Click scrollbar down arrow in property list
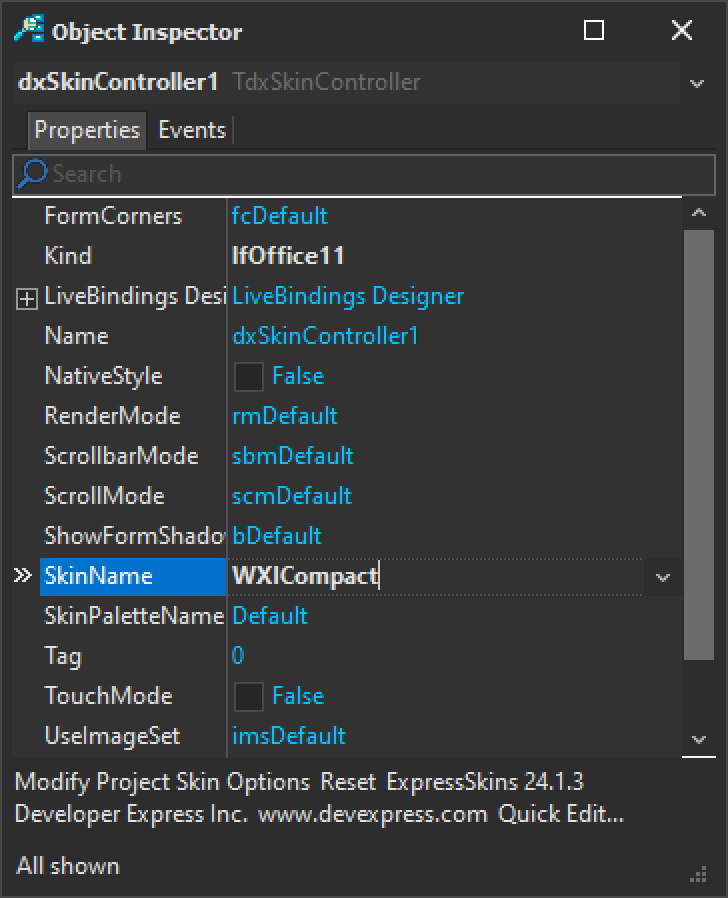This screenshot has width=728, height=898. click(699, 740)
